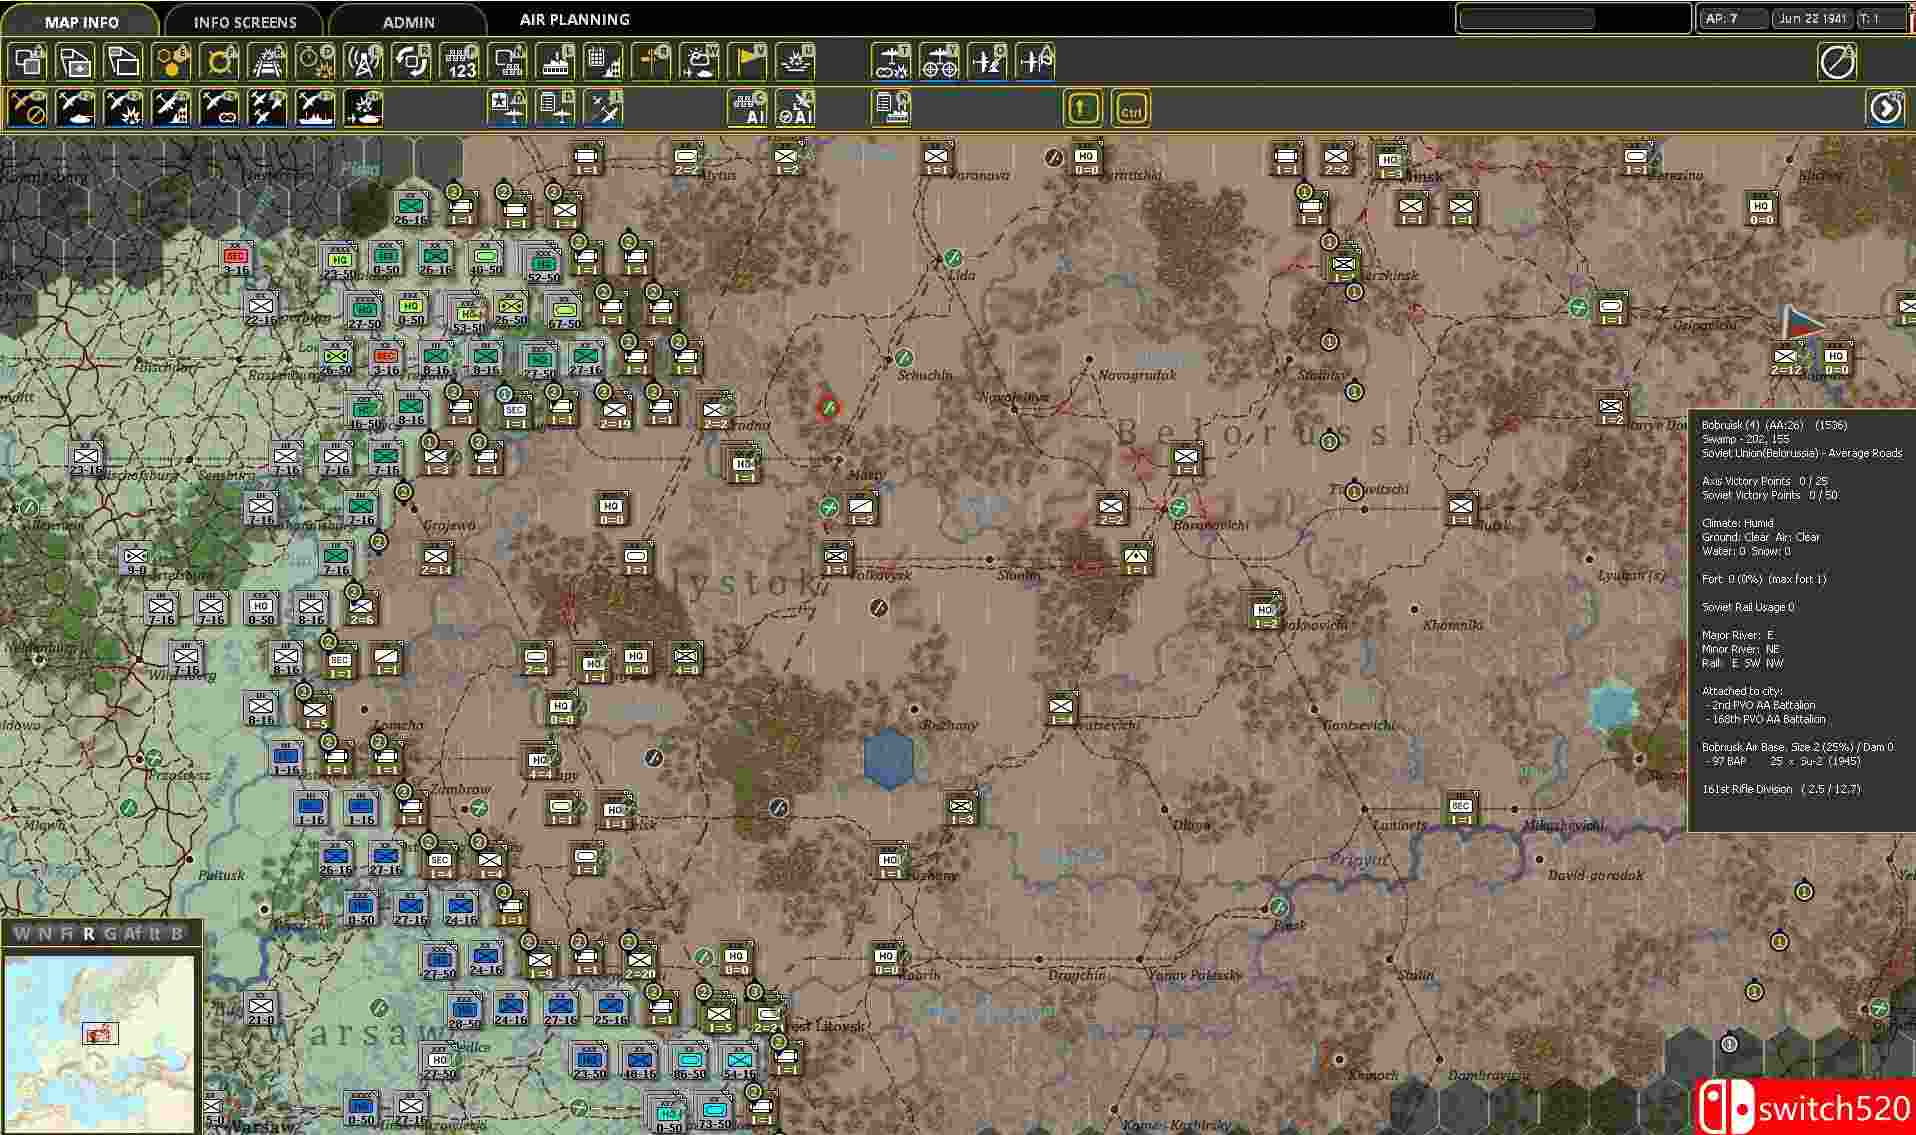Toggle the weather cloud icon (W)
Screen dimensions: 1916x1135
click(700, 62)
